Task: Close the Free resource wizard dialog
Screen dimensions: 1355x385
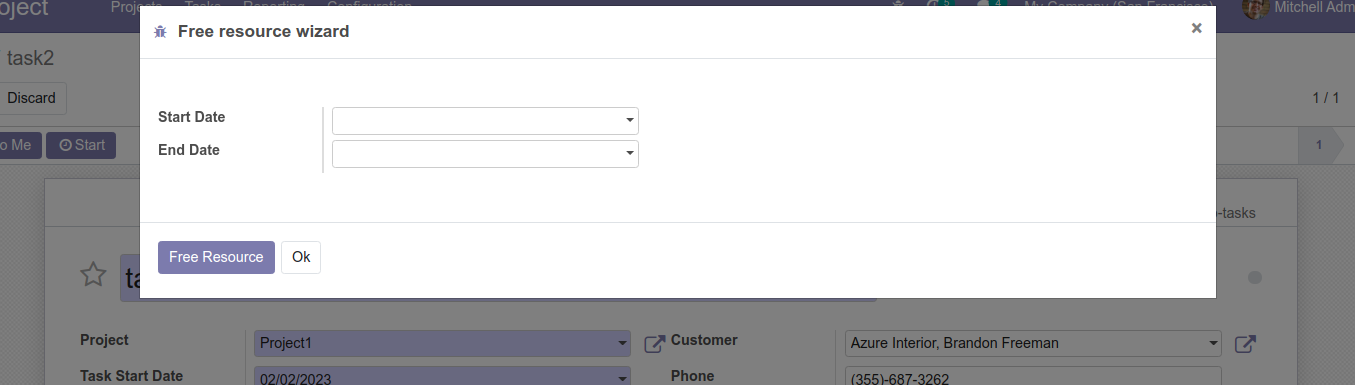Action: coord(1196,28)
